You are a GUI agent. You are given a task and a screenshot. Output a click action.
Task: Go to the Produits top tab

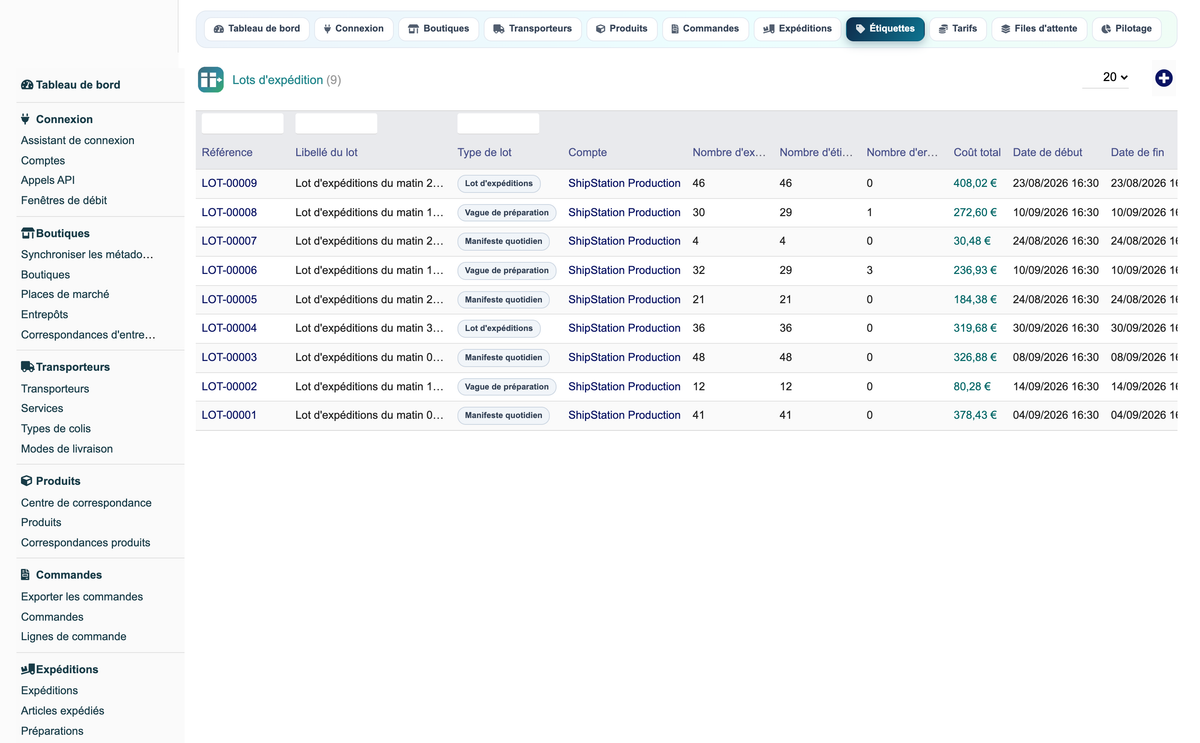click(622, 29)
